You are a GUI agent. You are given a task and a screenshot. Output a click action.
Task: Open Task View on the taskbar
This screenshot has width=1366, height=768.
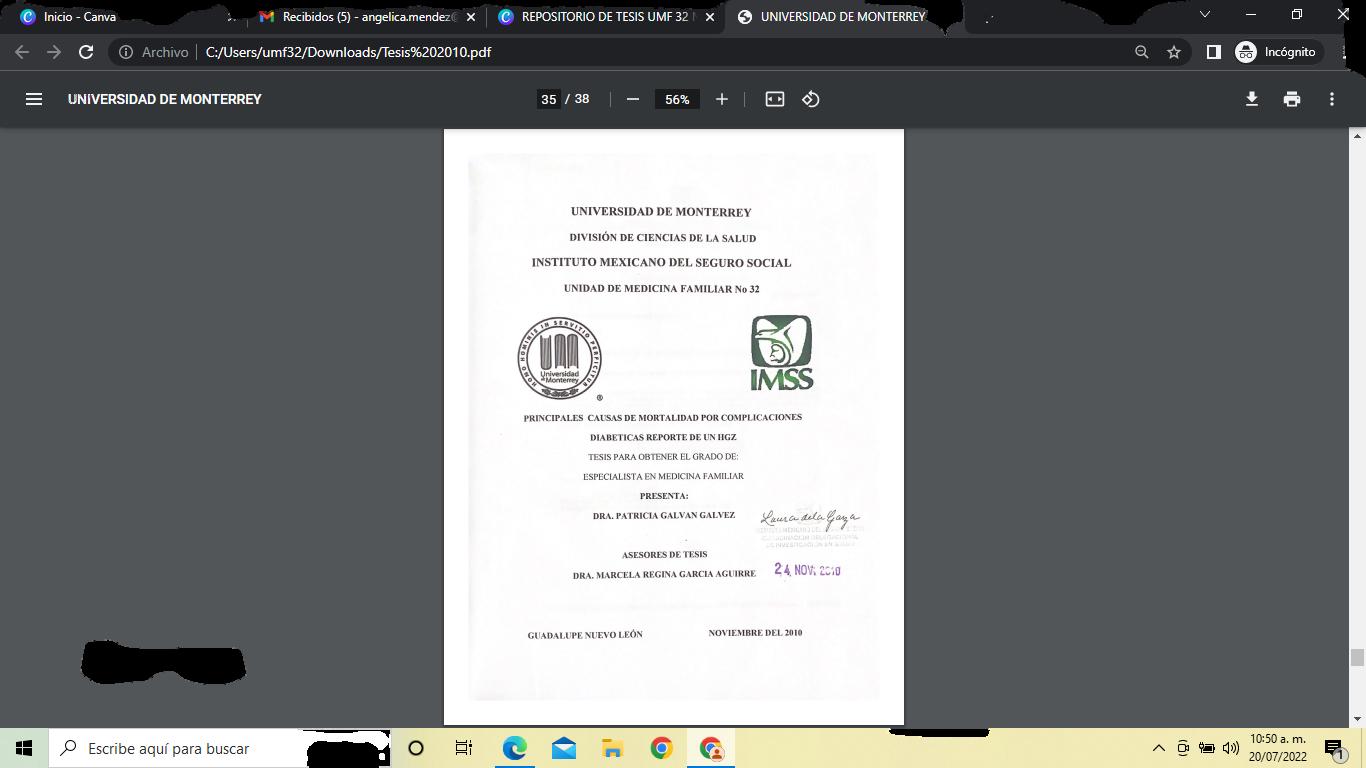point(464,748)
